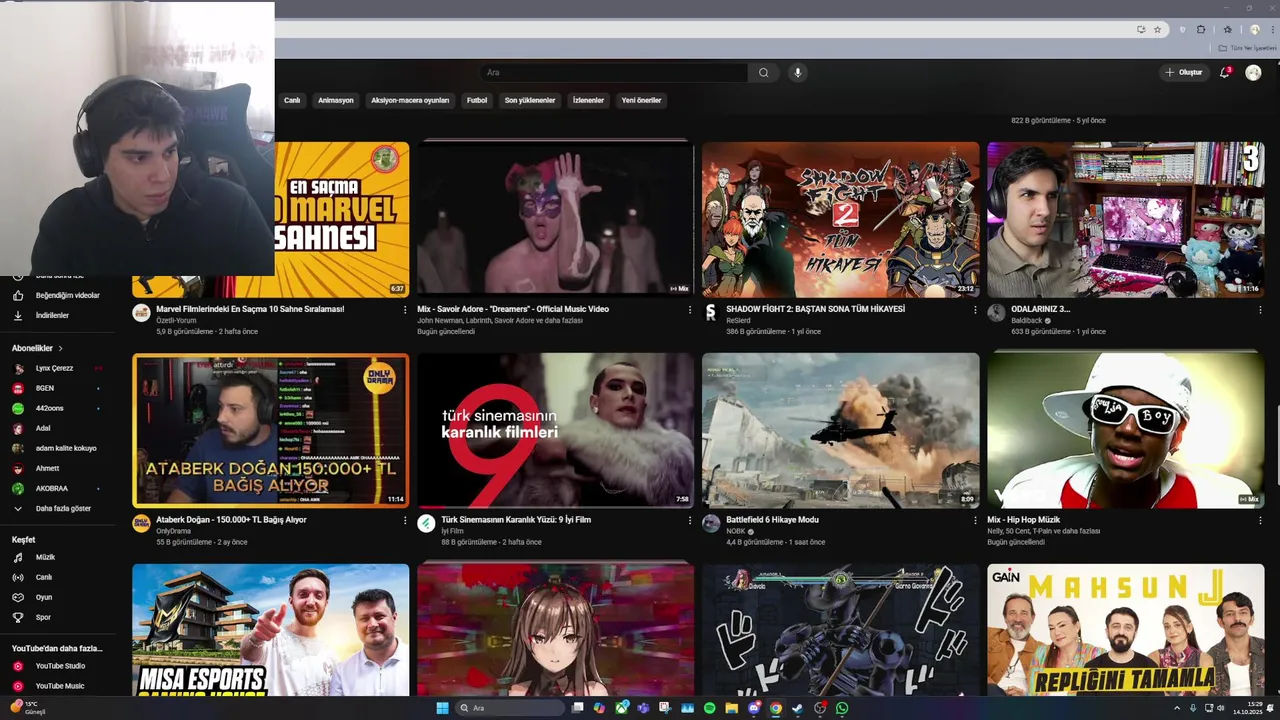Click the YouTube search input field

point(613,72)
